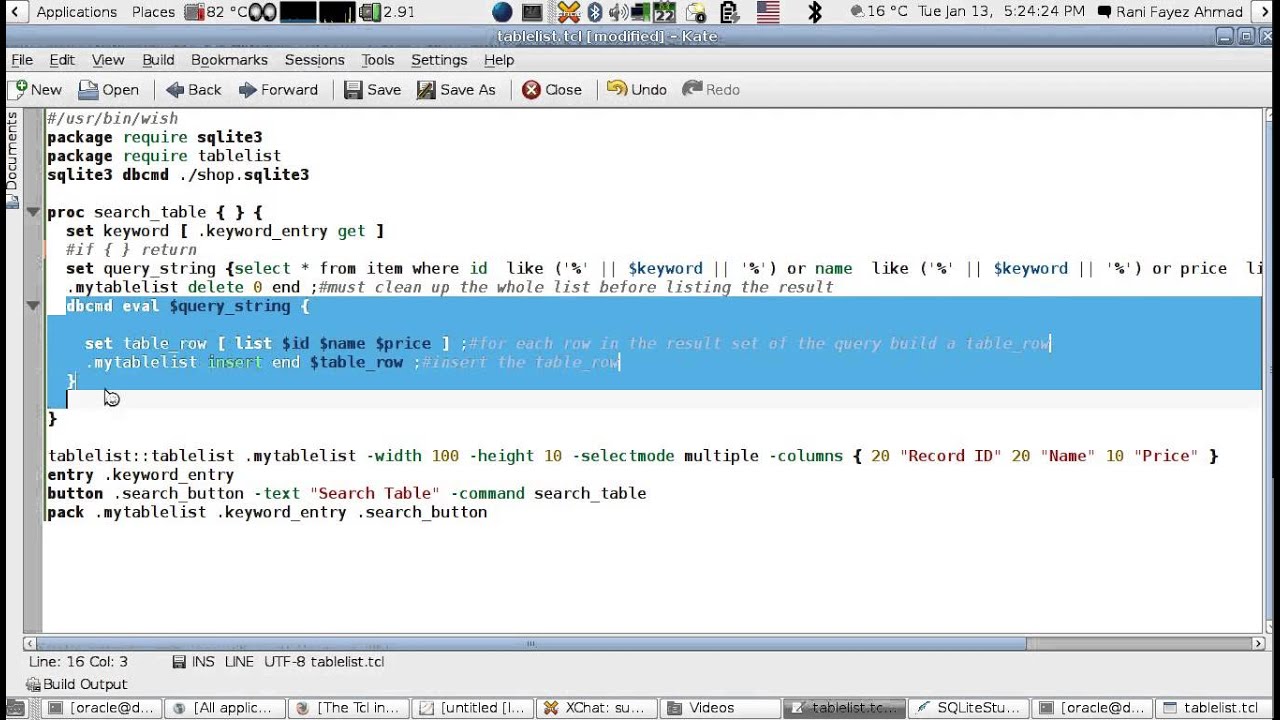
Task: Open the Bookmarks menu
Action: pyautogui.click(x=229, y=60)
